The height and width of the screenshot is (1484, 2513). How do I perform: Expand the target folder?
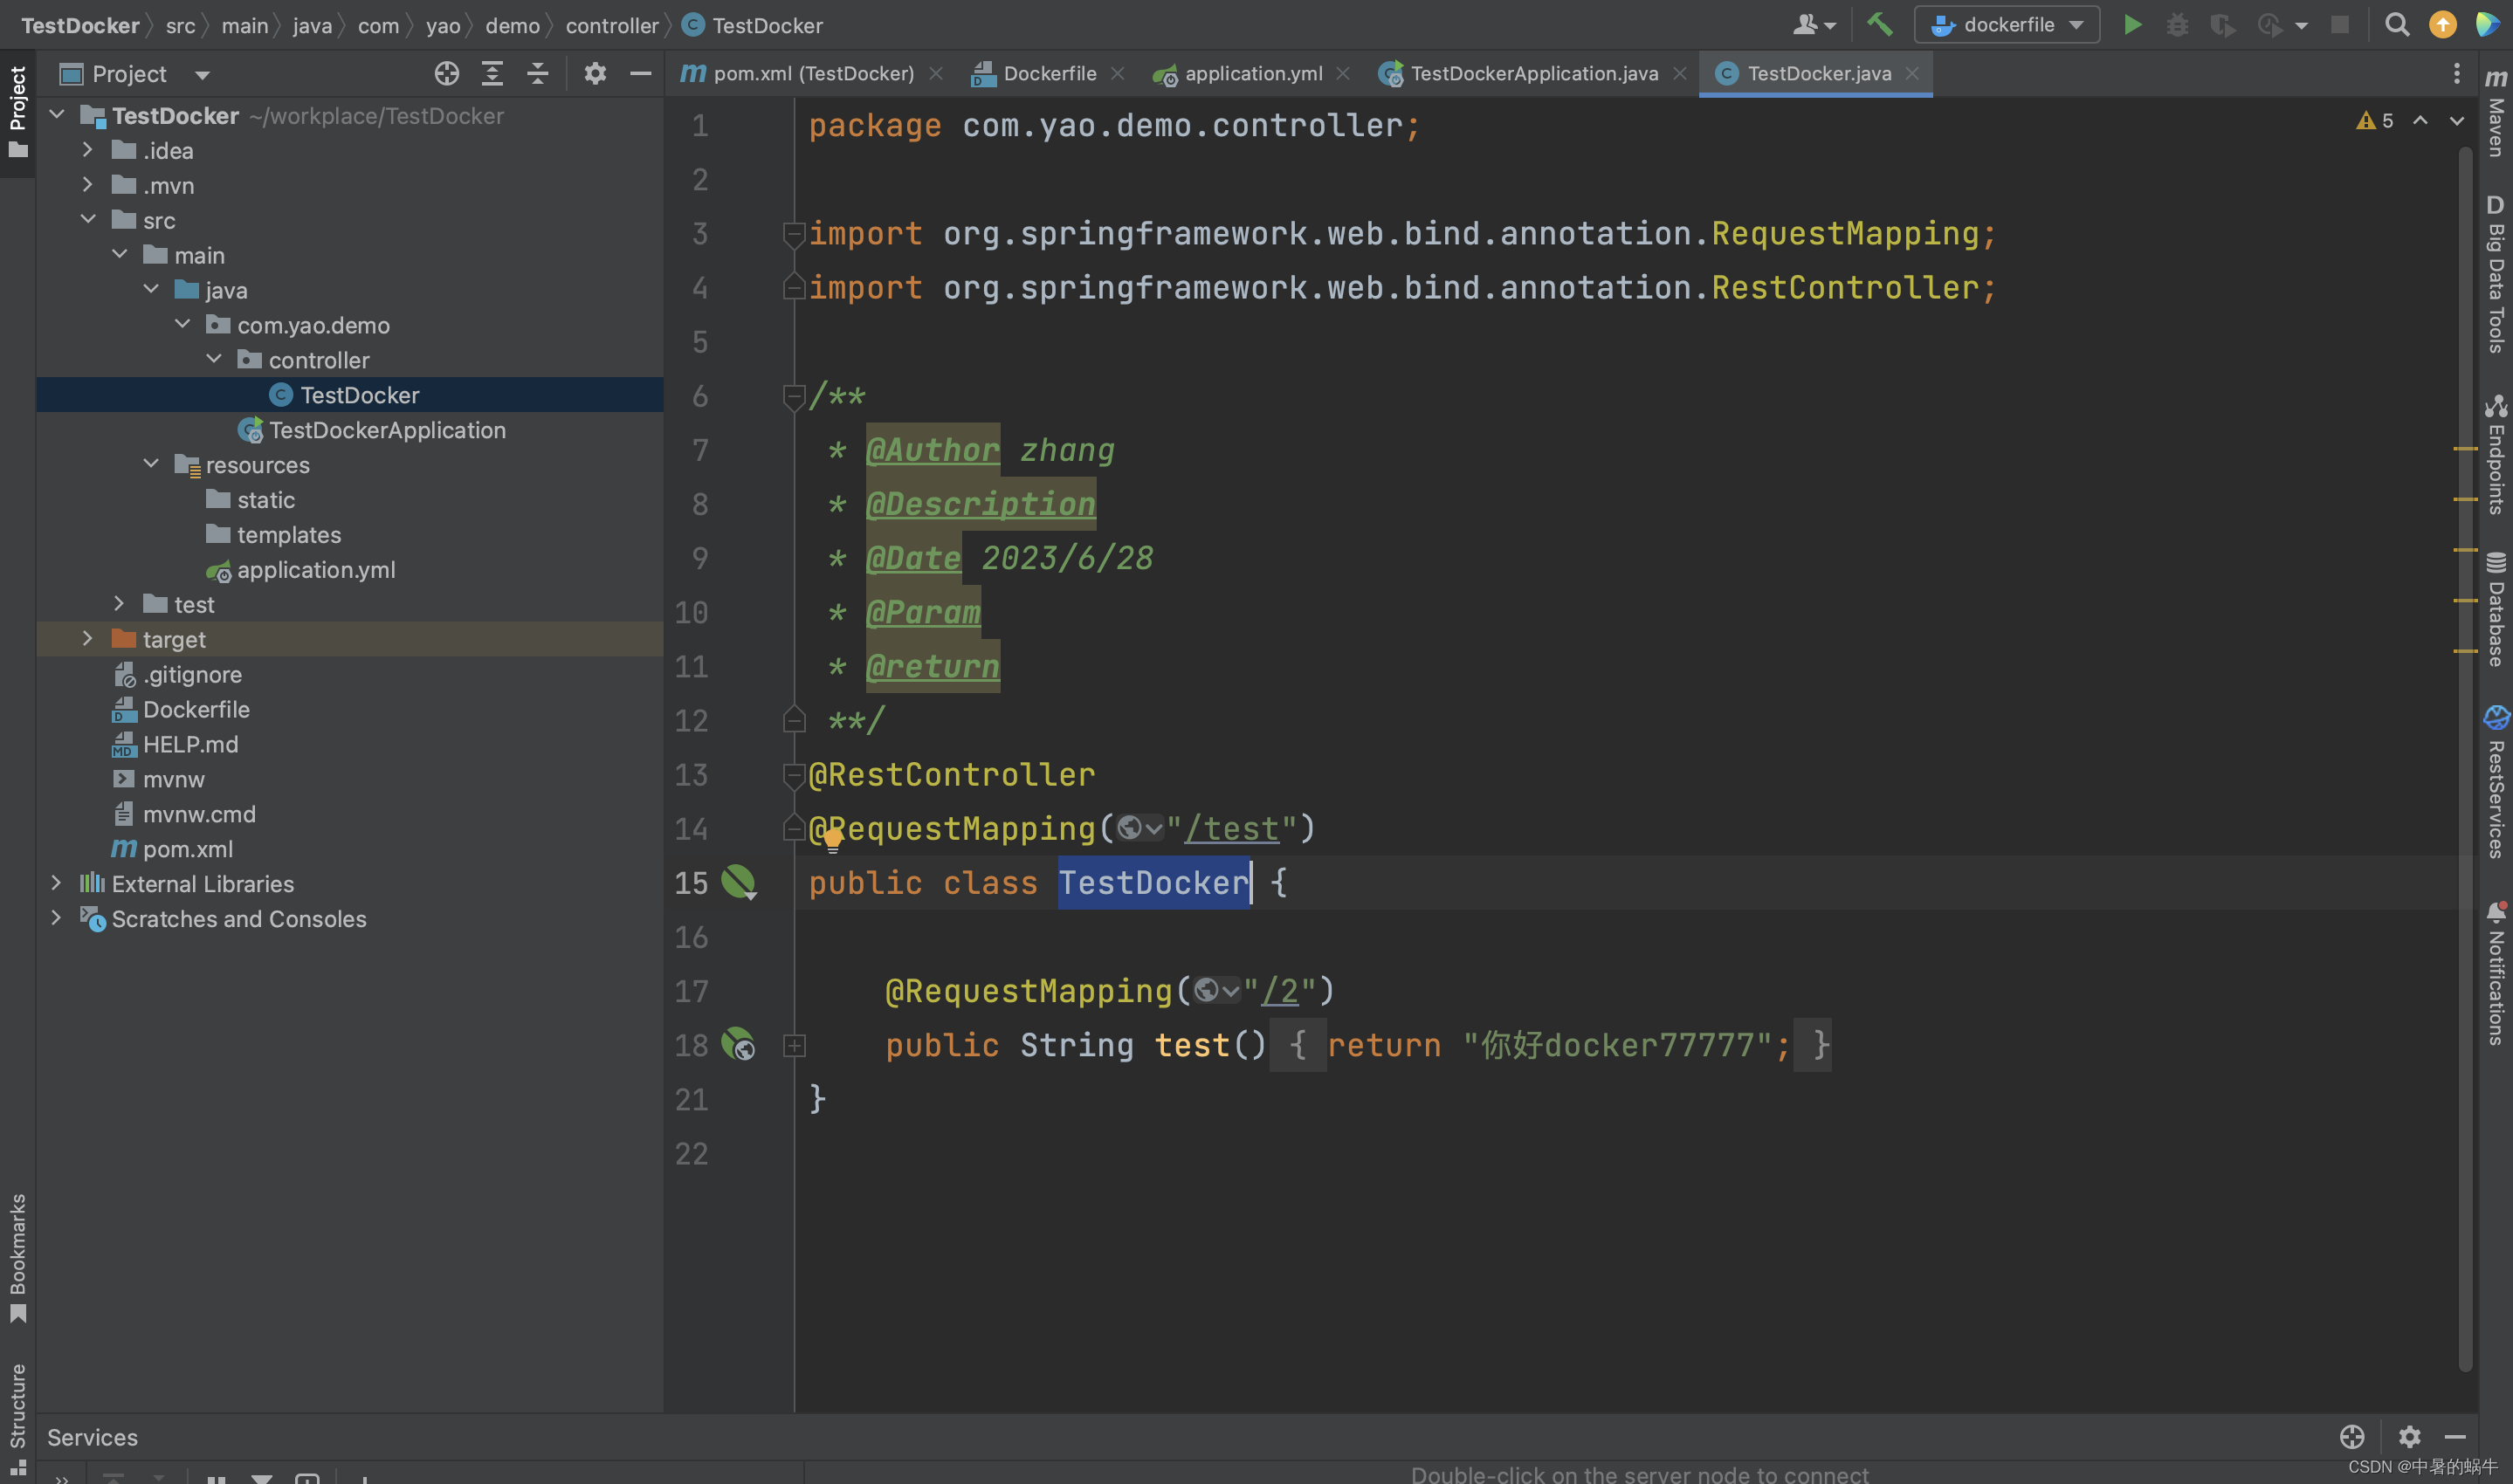(x=88, y=638)
